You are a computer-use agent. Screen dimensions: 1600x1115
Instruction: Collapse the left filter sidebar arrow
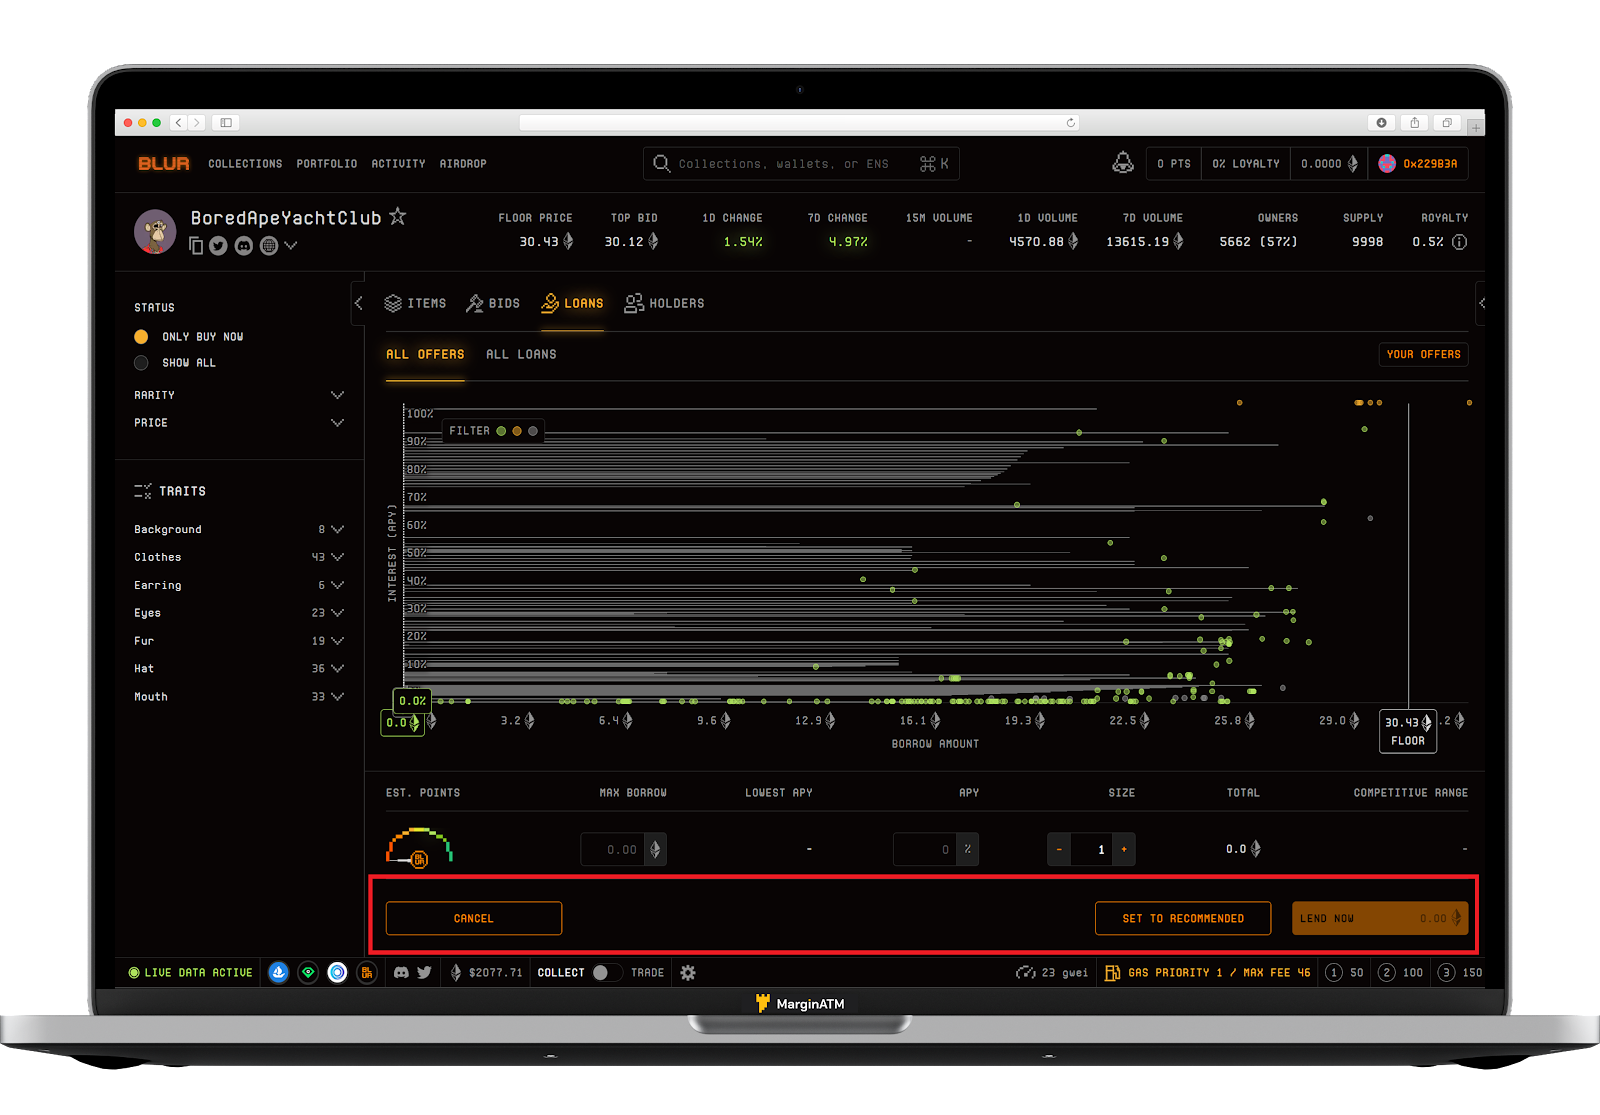(358, 303)
